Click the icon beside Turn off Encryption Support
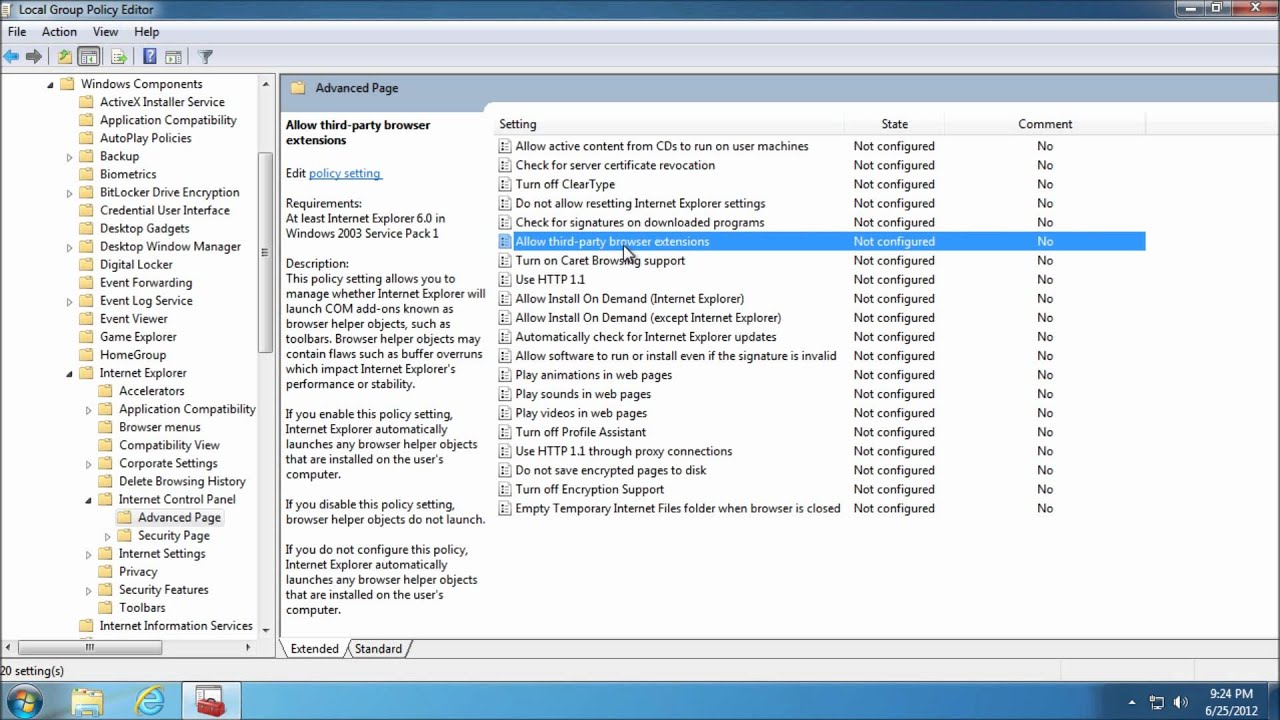The height and width of the screenshot is (720, 1280). tap(505, 489)
